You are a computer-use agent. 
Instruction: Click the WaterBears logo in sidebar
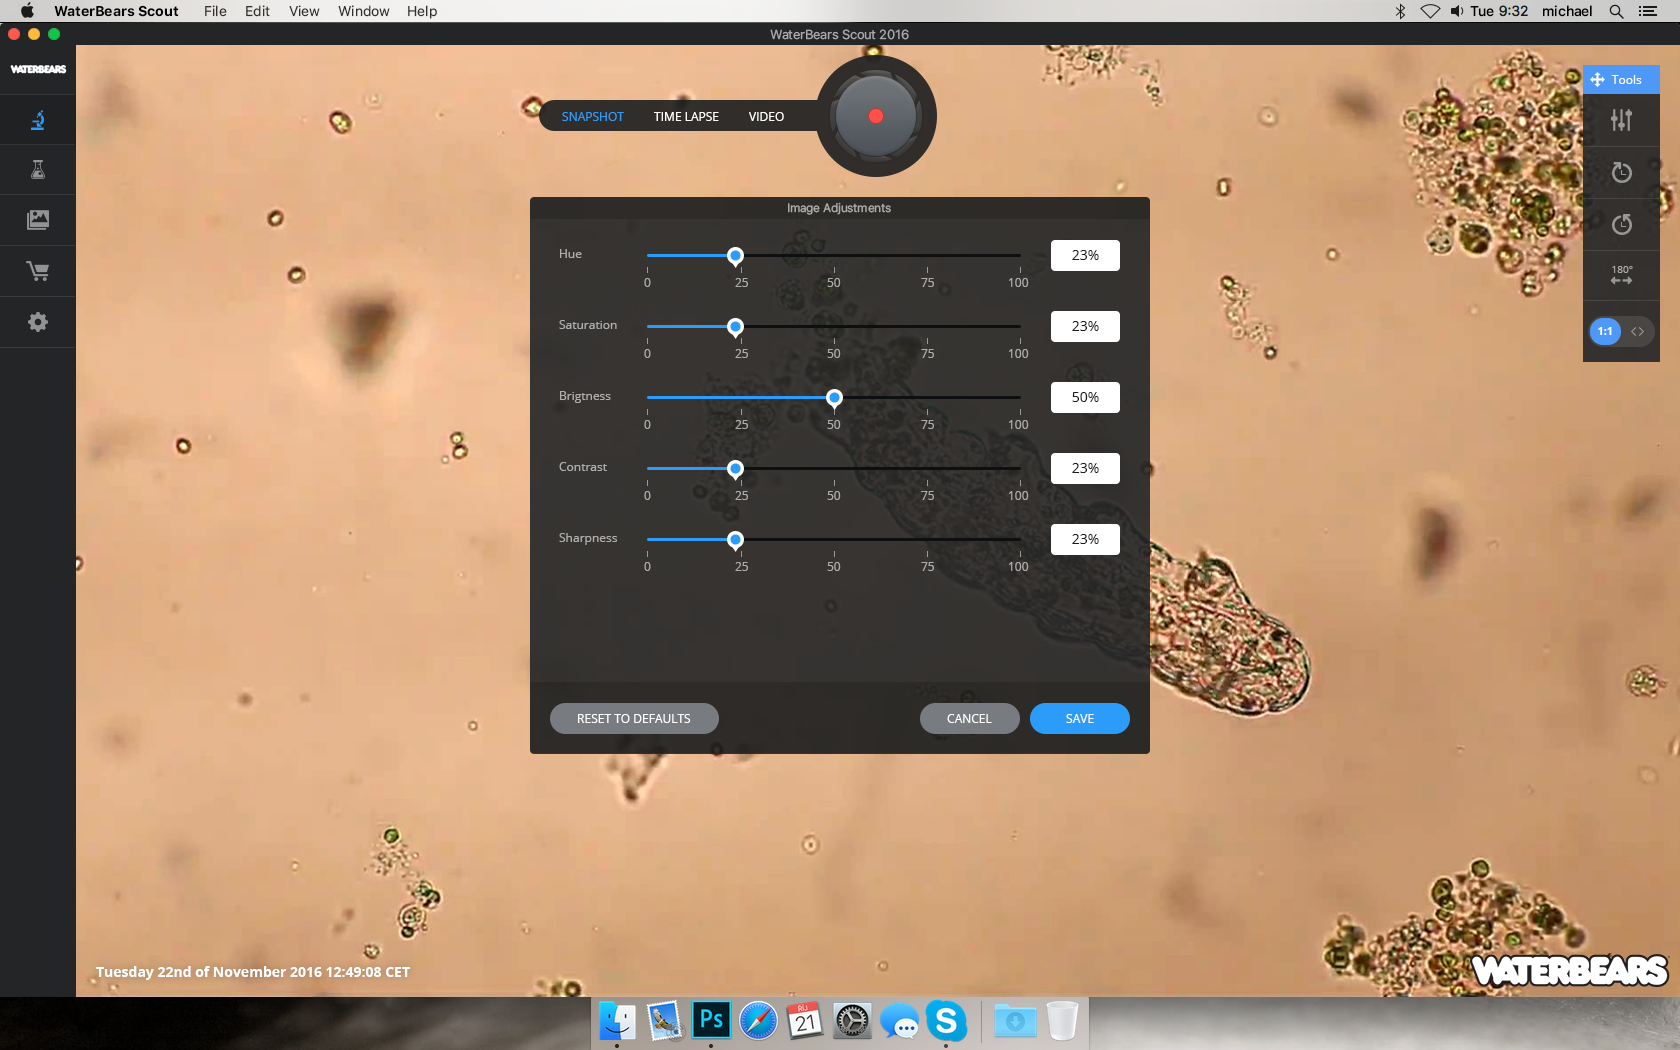click(x=38, y=69)
